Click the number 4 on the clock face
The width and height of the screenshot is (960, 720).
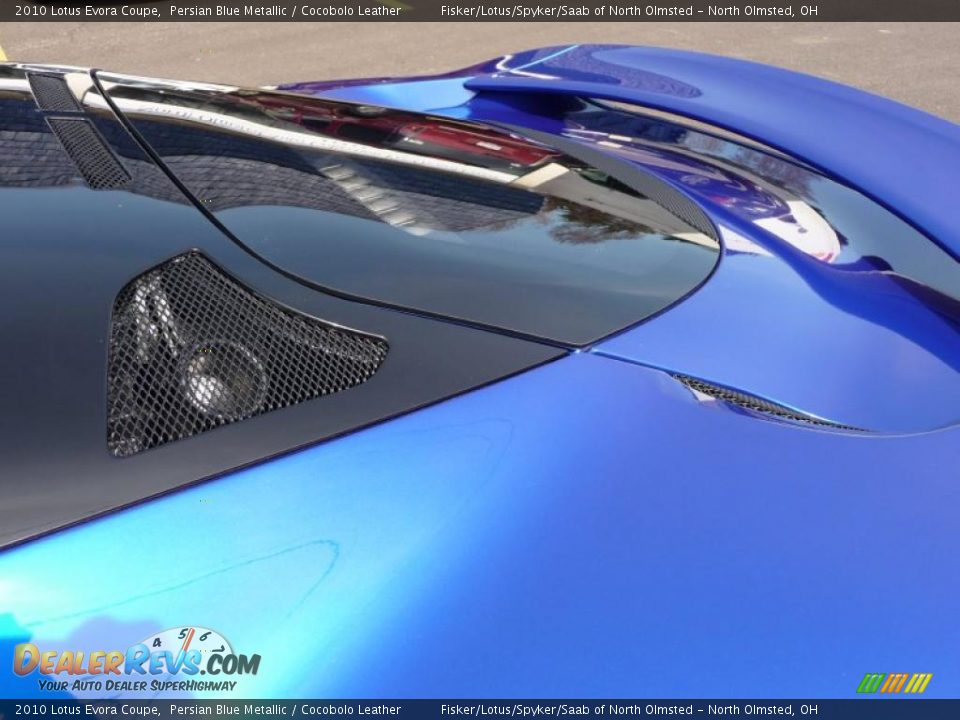click(x=157, y=641)
